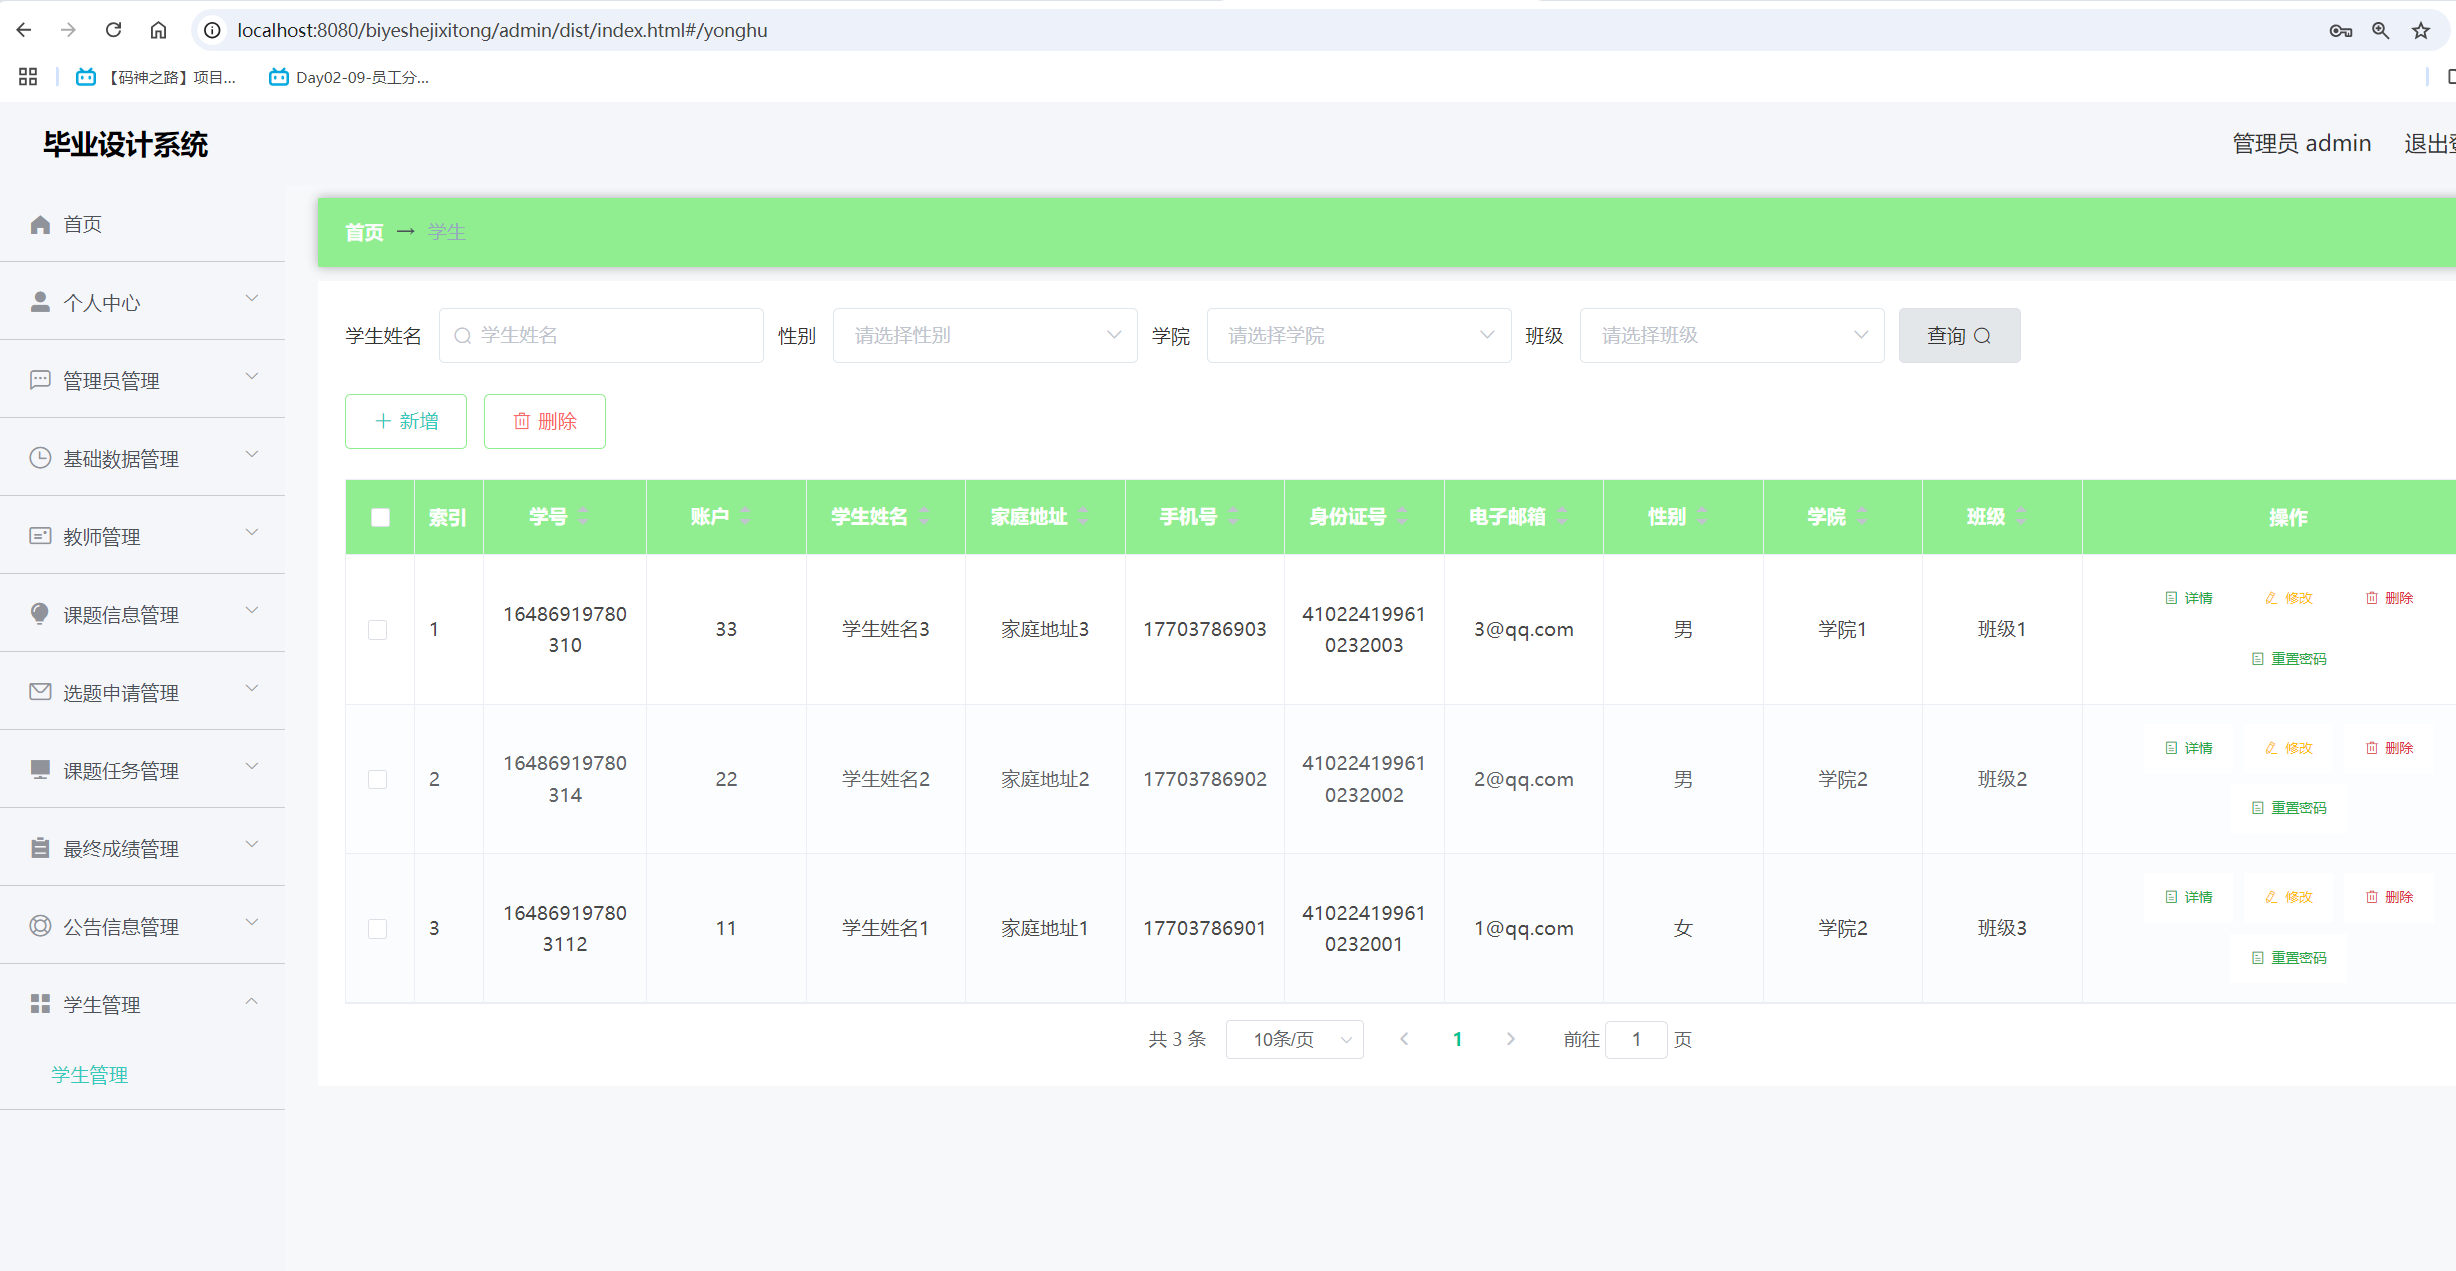Open the 请选择性别 dropdown

984,335
